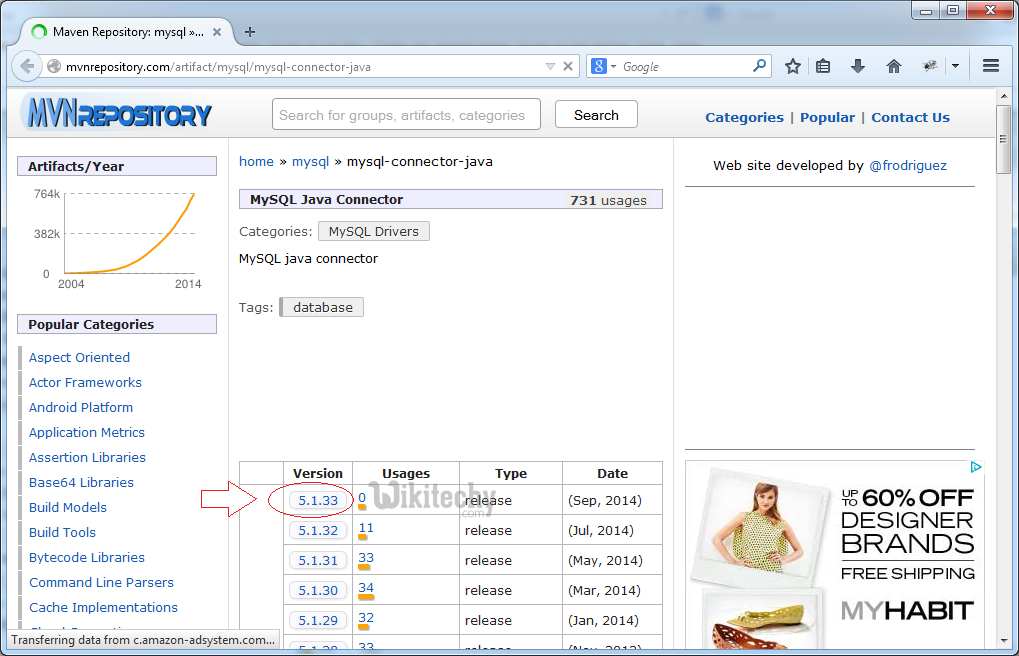The image size is (1019, 656).
Task: Click the page vertical scrollbar thumb
Action: point(1004,138)
